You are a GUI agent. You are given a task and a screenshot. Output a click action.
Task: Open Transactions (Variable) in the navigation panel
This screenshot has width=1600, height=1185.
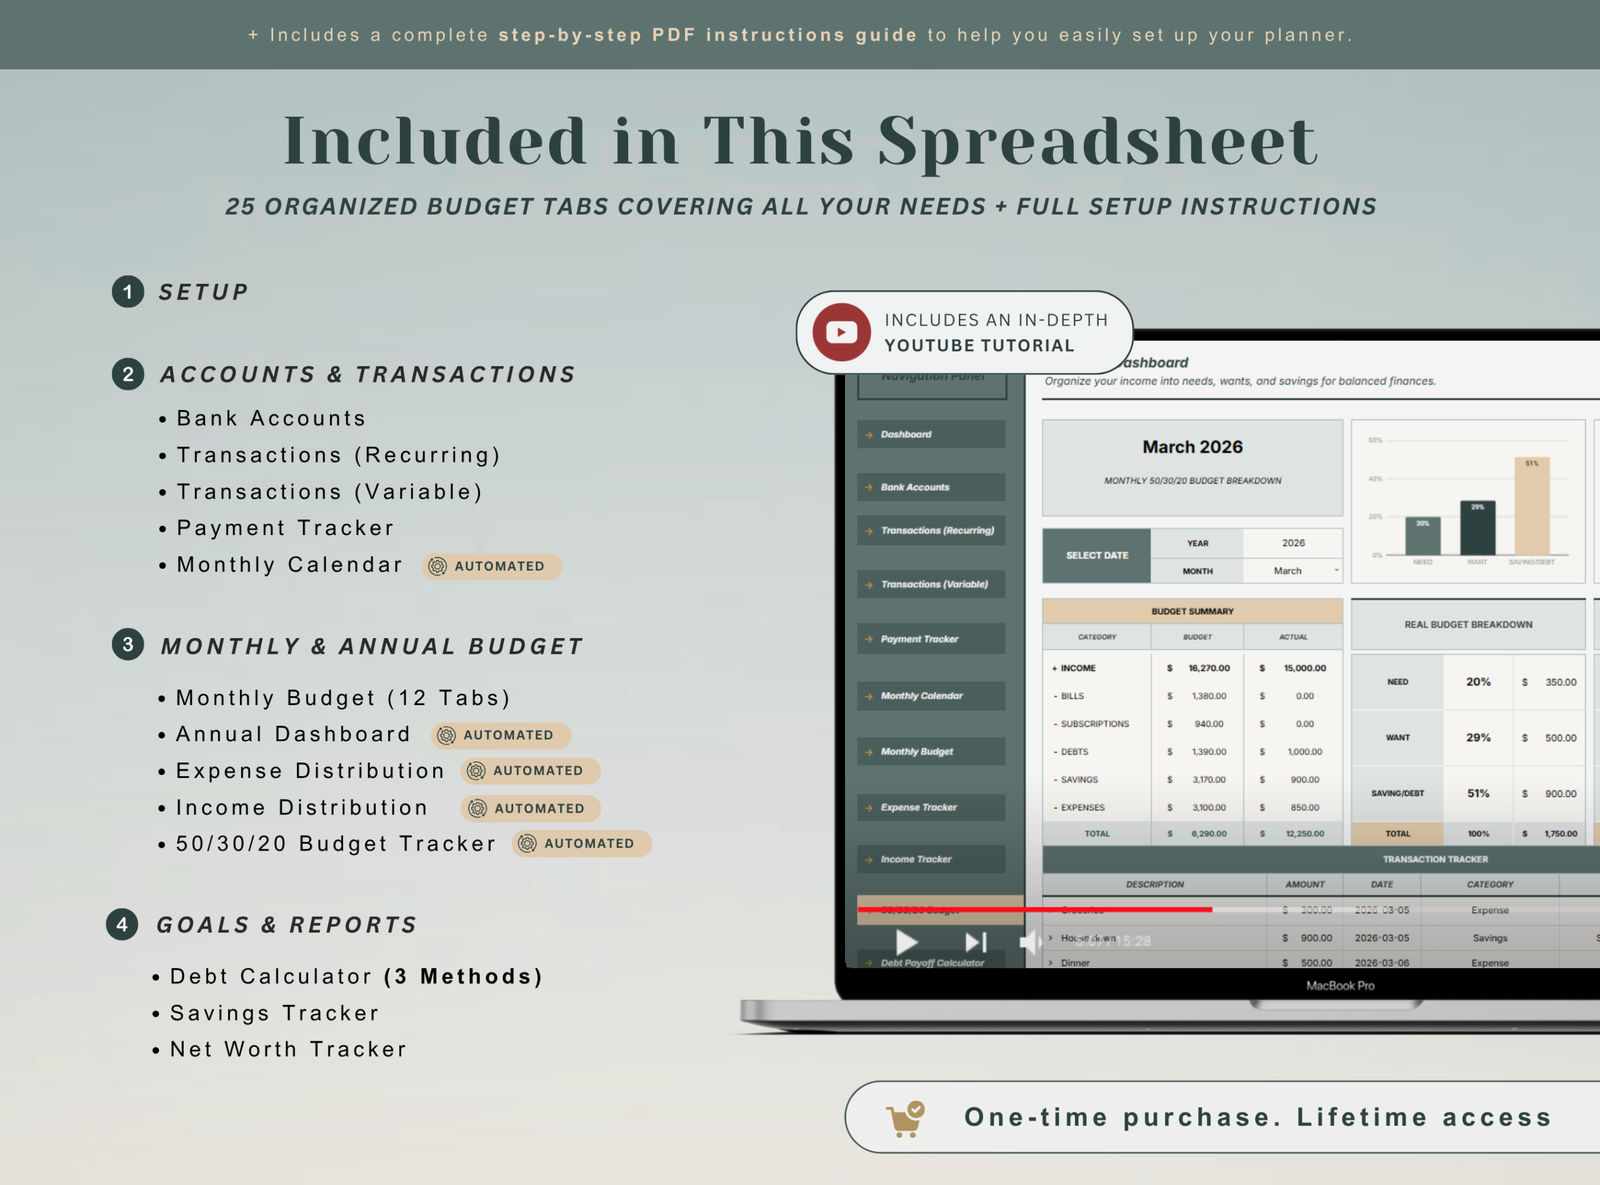931,584
